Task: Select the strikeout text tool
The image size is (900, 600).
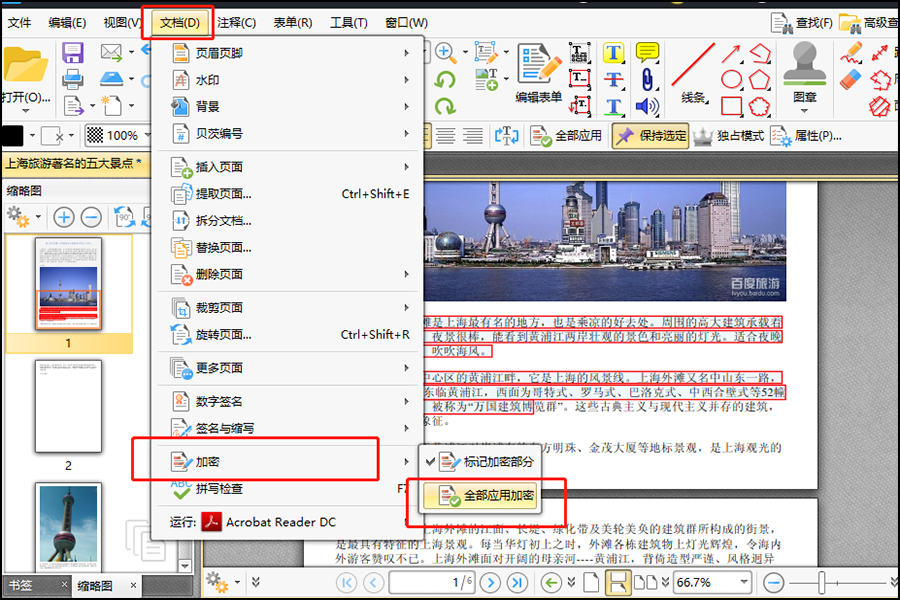Action: (614, 79)
